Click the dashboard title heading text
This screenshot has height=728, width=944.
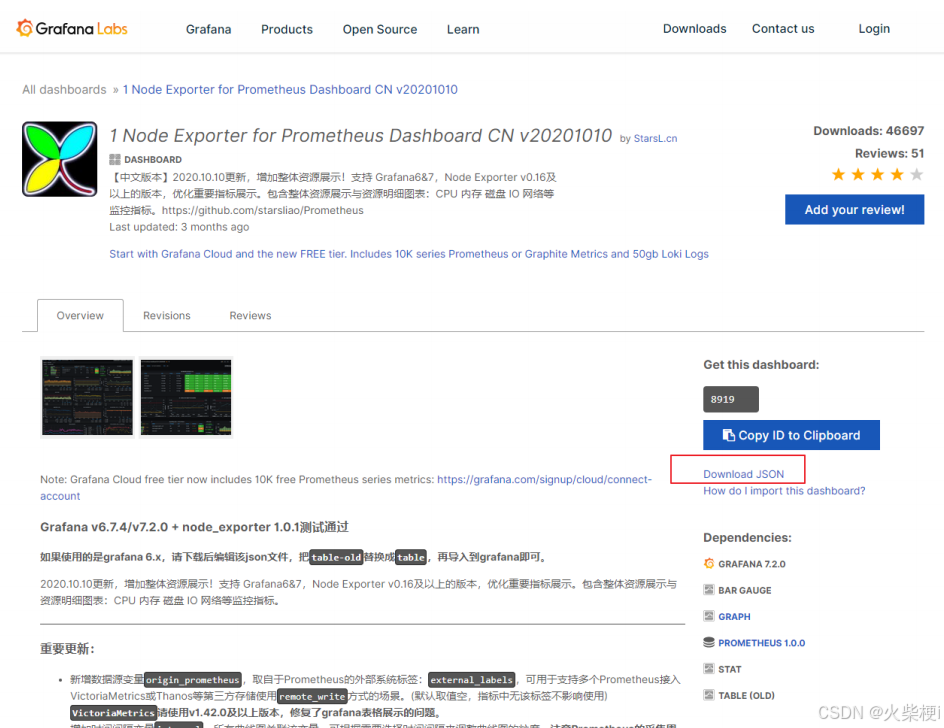tap(361, 135)
